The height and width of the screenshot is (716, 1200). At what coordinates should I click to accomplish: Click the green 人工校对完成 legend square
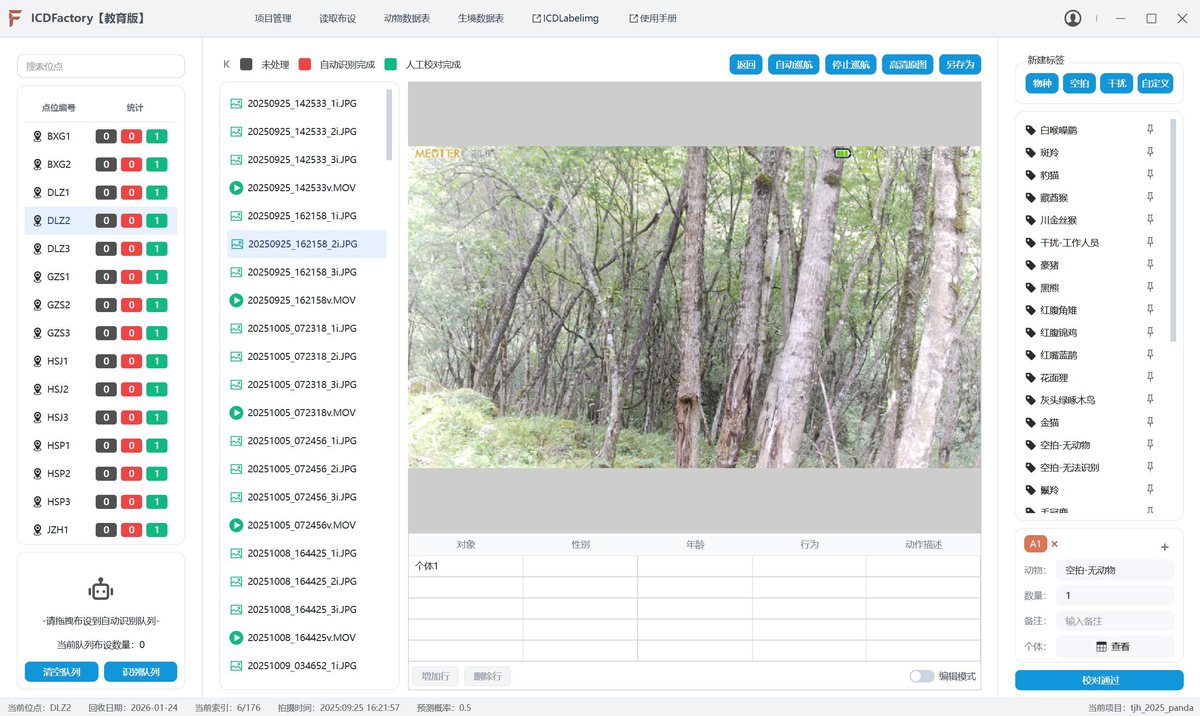click(390, 65)
